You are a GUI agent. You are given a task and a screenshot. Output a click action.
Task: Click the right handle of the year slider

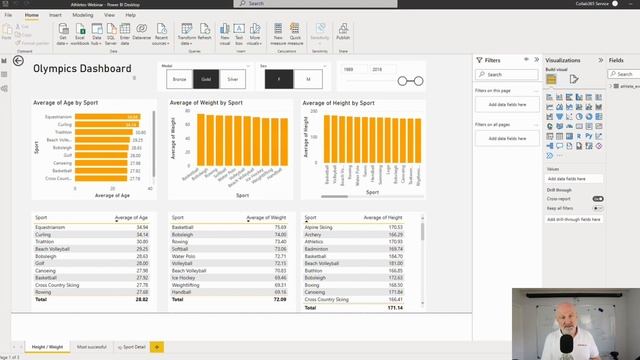pyautogui.click(x=418, y=81)
